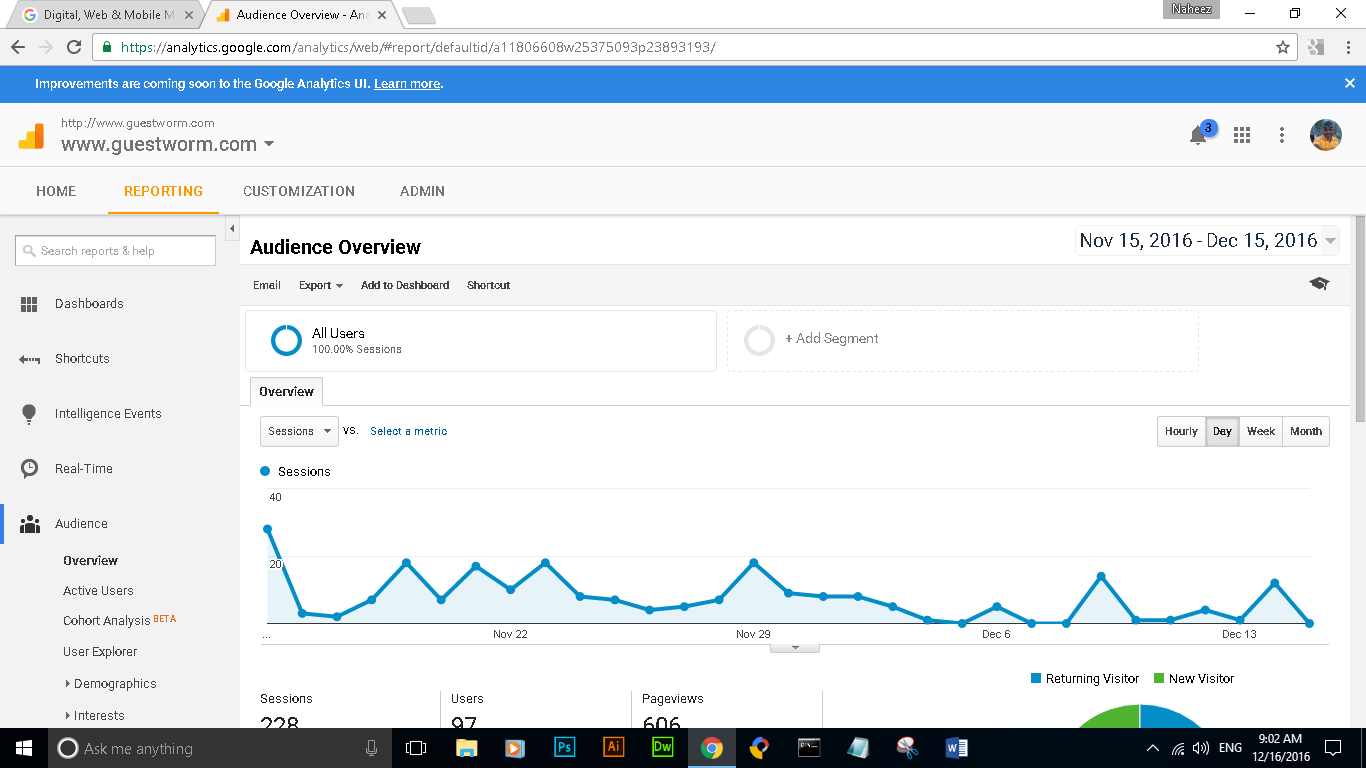This screenshot has width=1366, height=768.
Task: Switch chart granularity to Week
Action: coord(1260,431)
